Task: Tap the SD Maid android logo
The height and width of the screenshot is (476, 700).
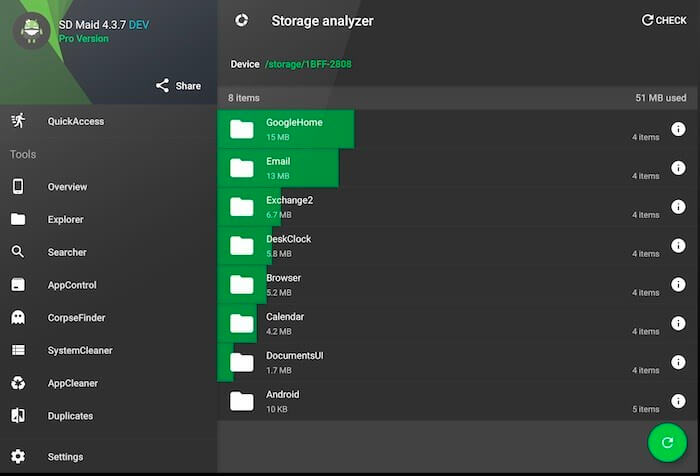Action: (31, 30)
